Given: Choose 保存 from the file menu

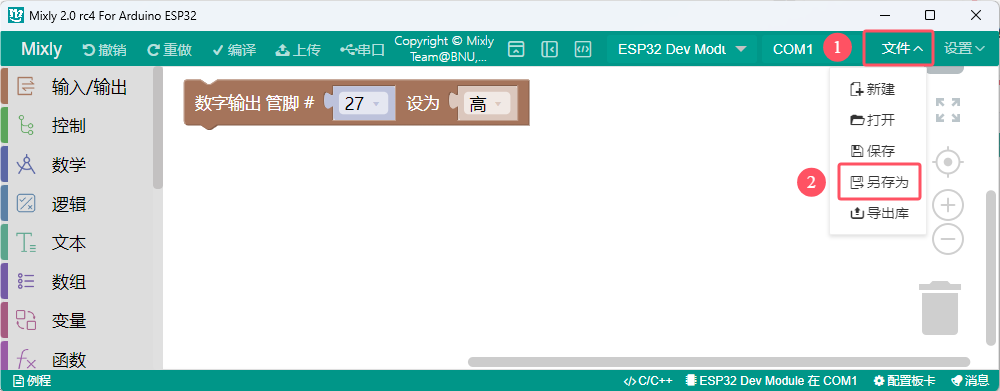Looking at the screenshot, I should pyautogui.click(x=873, y=151).
